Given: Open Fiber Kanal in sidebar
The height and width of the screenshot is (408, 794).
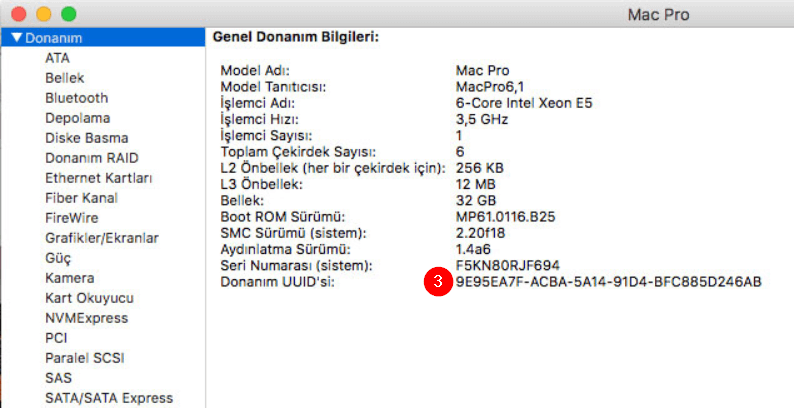Looking at the screenshot, I should point(82,198).
